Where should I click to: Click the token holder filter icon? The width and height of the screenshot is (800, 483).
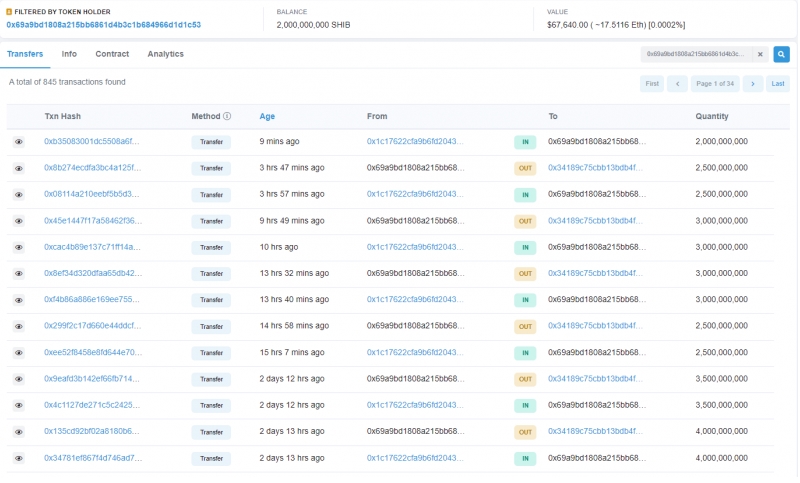pos(9,12)
